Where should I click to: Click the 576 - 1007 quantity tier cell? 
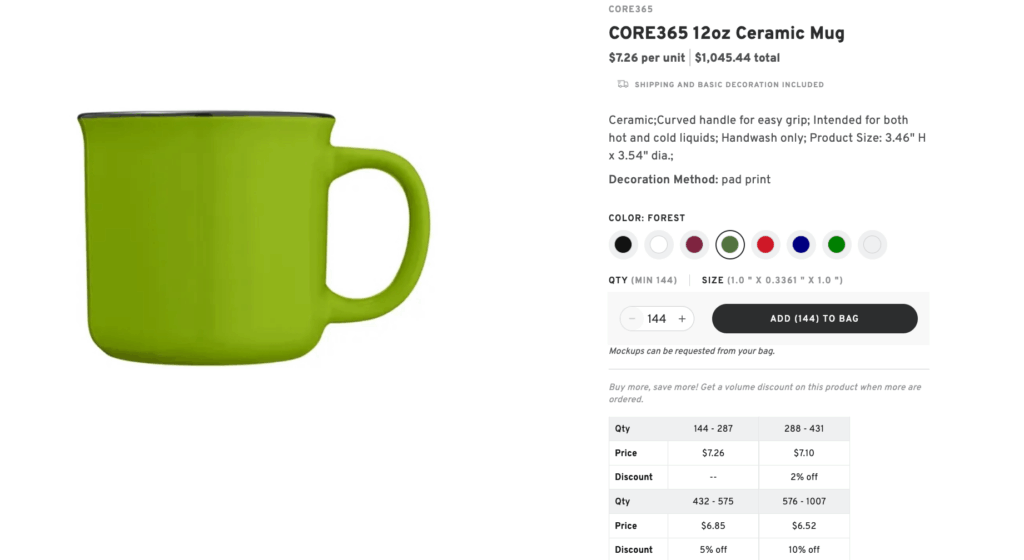(804, 501)
